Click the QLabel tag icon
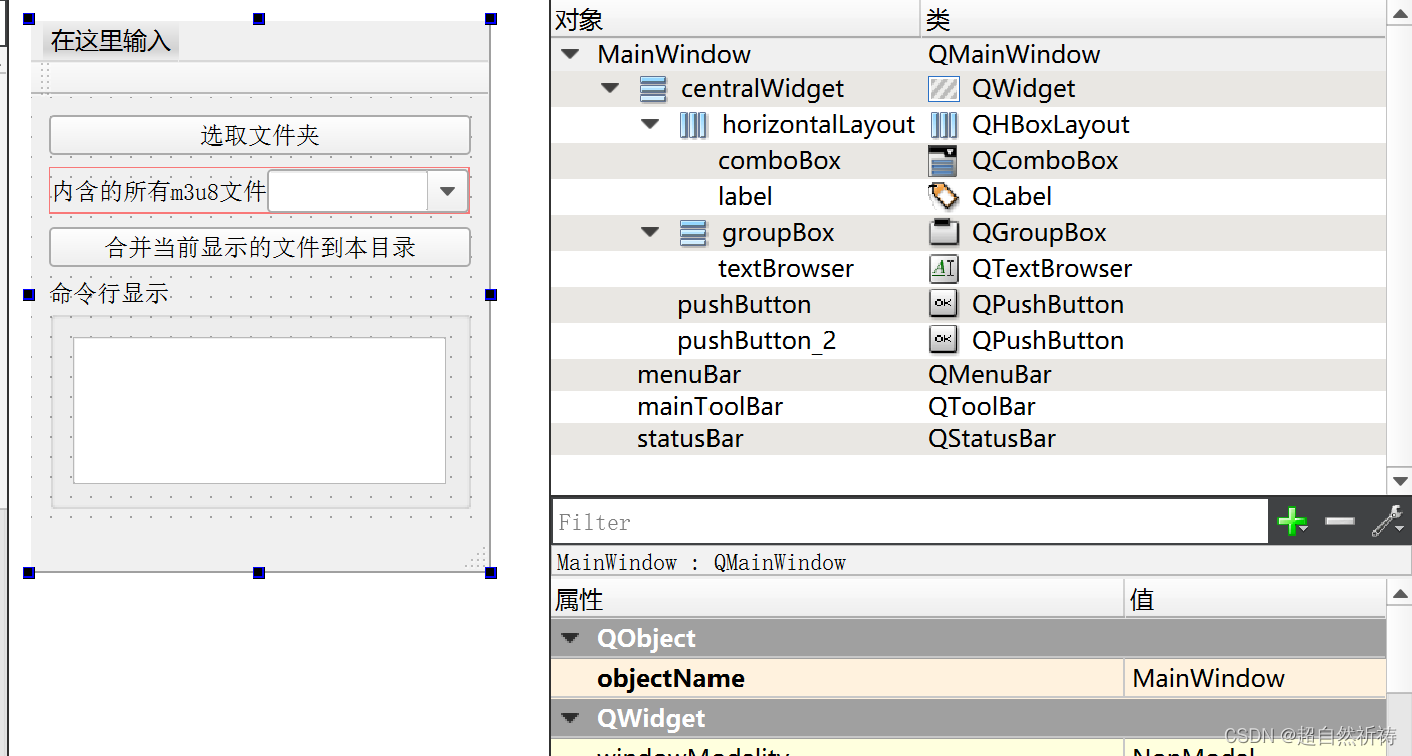This screenshot has height=756, width=1412. [943, 197]
